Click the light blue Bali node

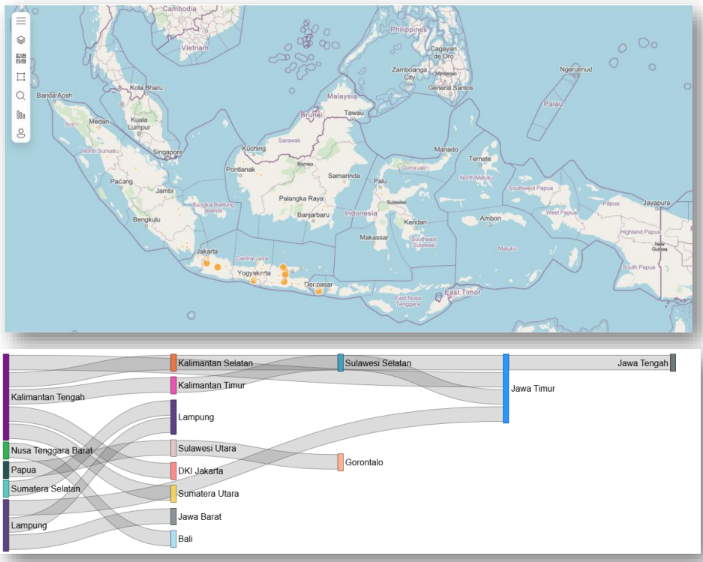(173, 539)
